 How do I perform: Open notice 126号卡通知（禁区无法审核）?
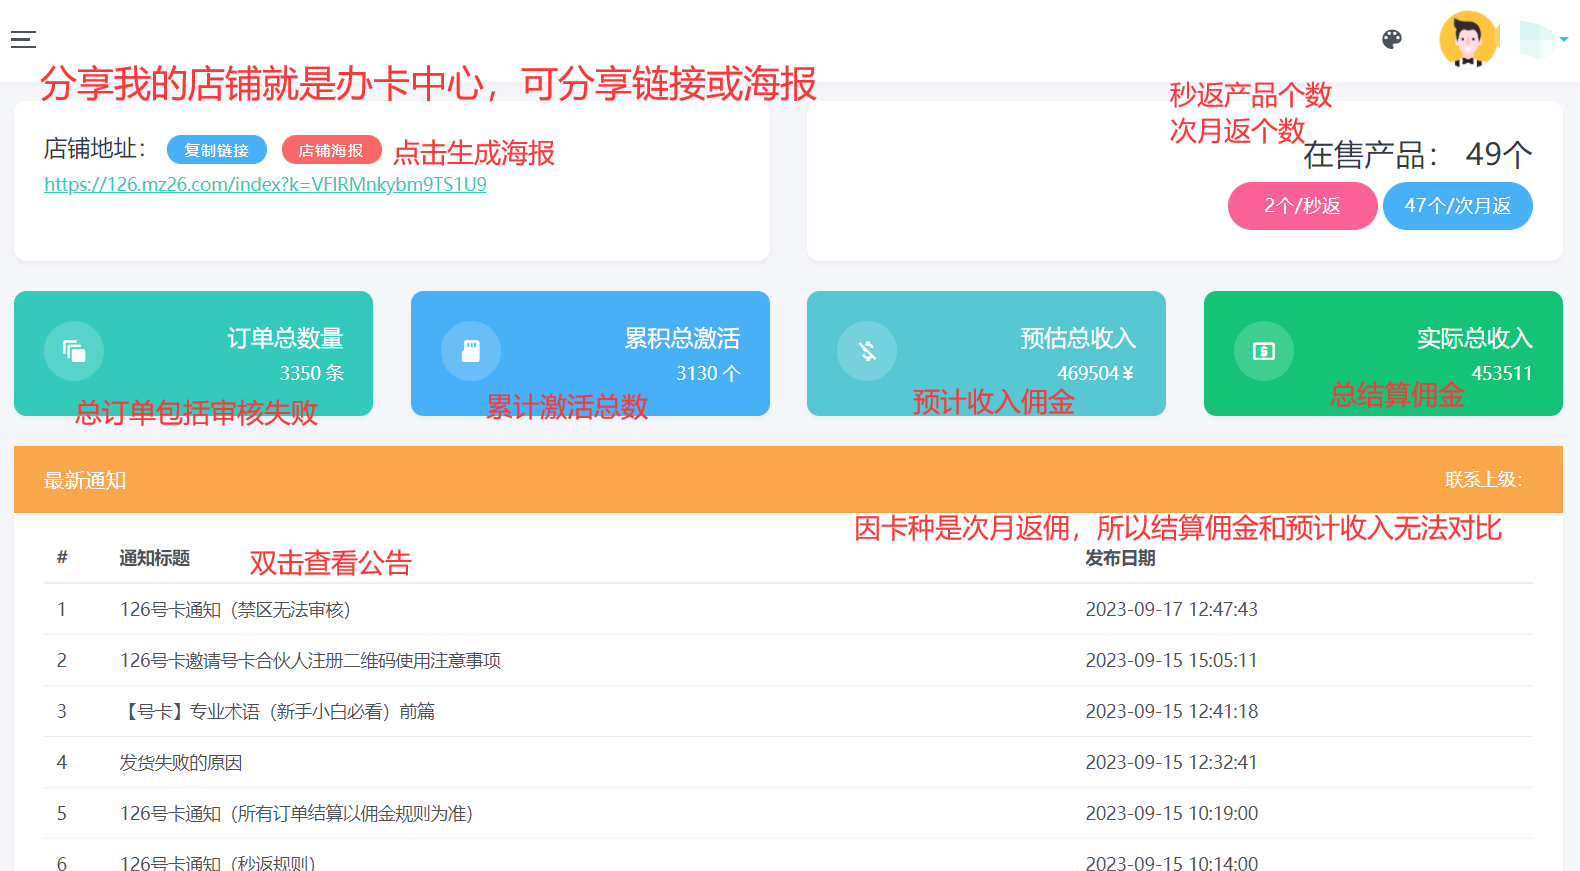tap(235, 610)
